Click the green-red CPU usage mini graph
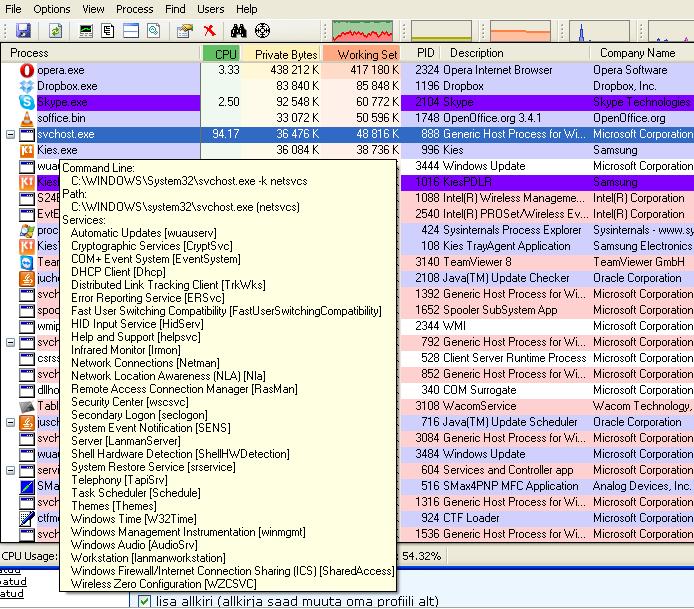Image resolution: width=694 pixels, height=609 pixels. click(362, 31)
